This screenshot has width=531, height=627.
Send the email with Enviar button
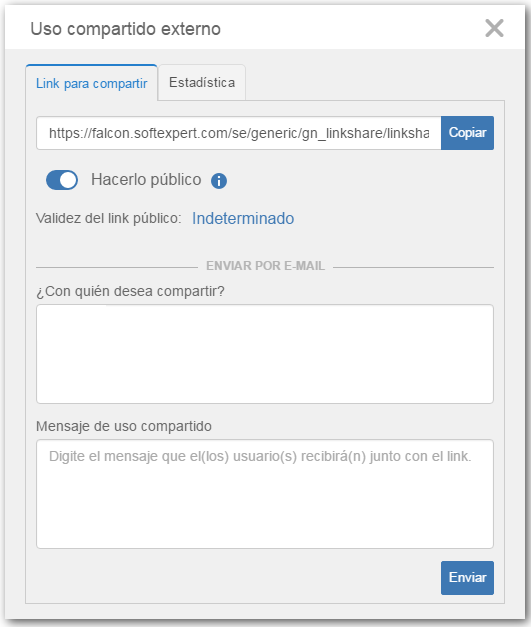[x=467, y=578]
